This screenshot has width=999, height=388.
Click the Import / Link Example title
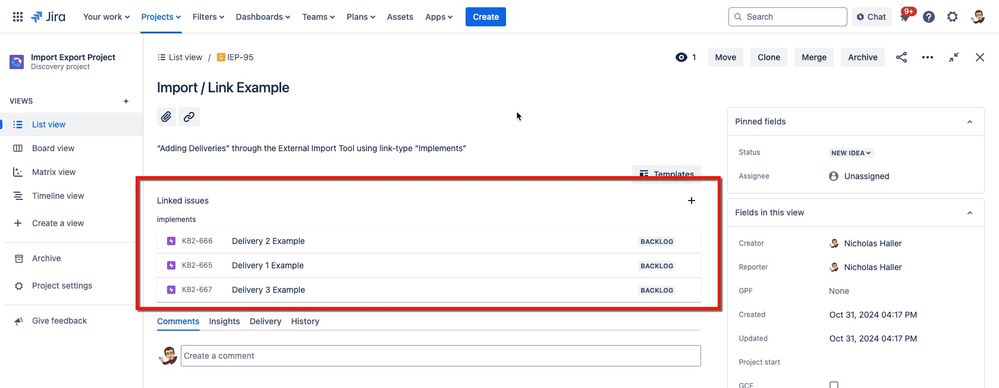point(223,88)
